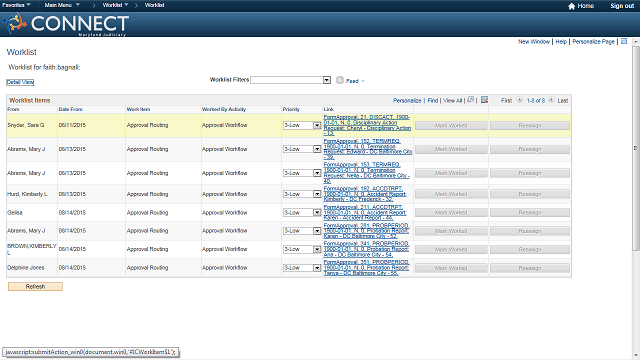Image resolution: width=640 pixels, height=360 pixels.
Task: Open priority dropdown for BROWN,KIMBERLY row
Action: click(x=317, y=249)
